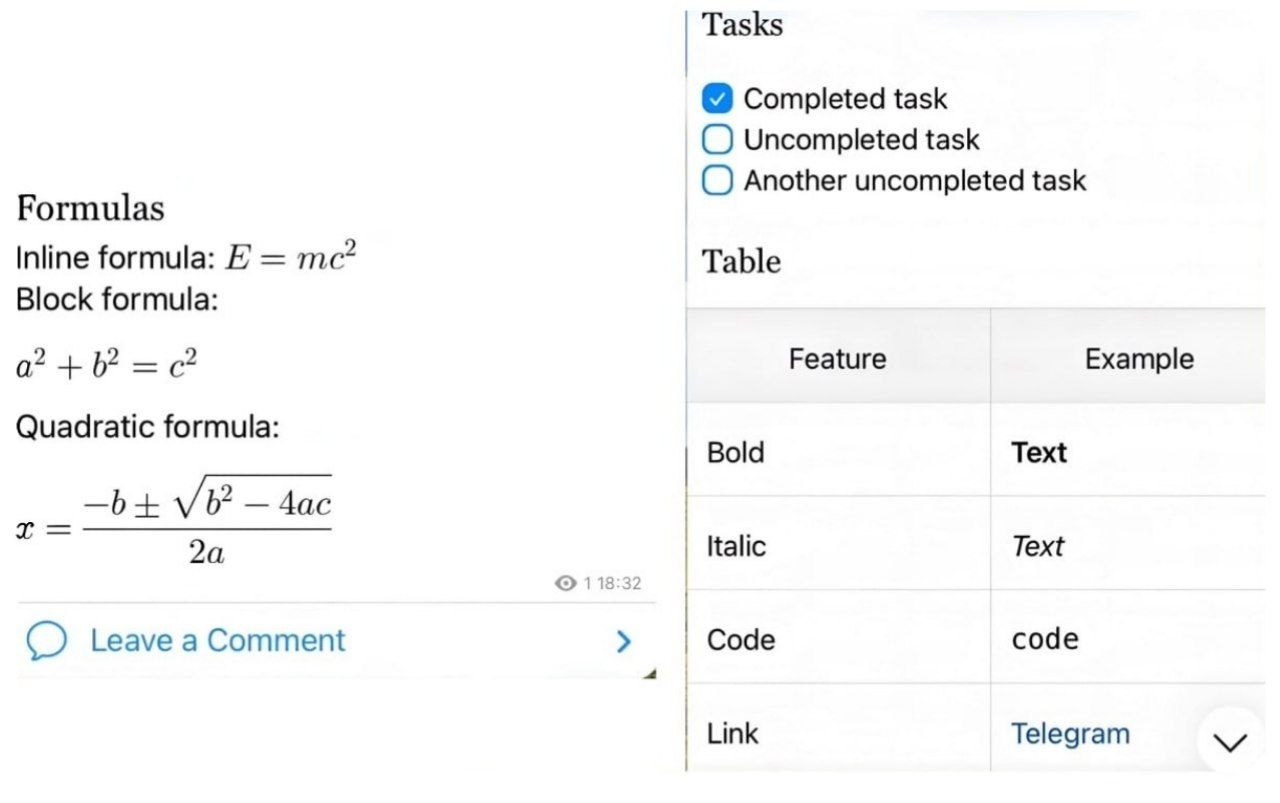Tap the scroll-down chevron circle button
This screenshot has height=803, width=1280.
[x=1230, y=741]
